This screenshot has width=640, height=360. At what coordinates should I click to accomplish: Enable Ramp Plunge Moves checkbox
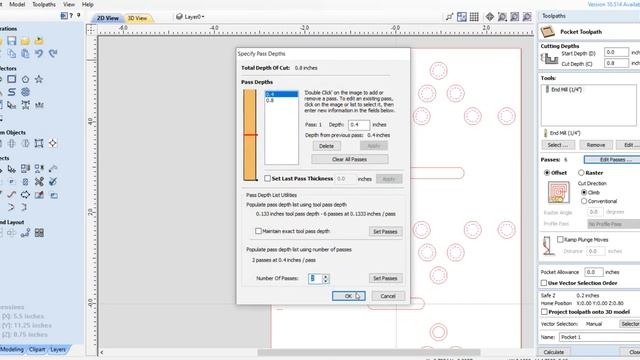(560, 240)
